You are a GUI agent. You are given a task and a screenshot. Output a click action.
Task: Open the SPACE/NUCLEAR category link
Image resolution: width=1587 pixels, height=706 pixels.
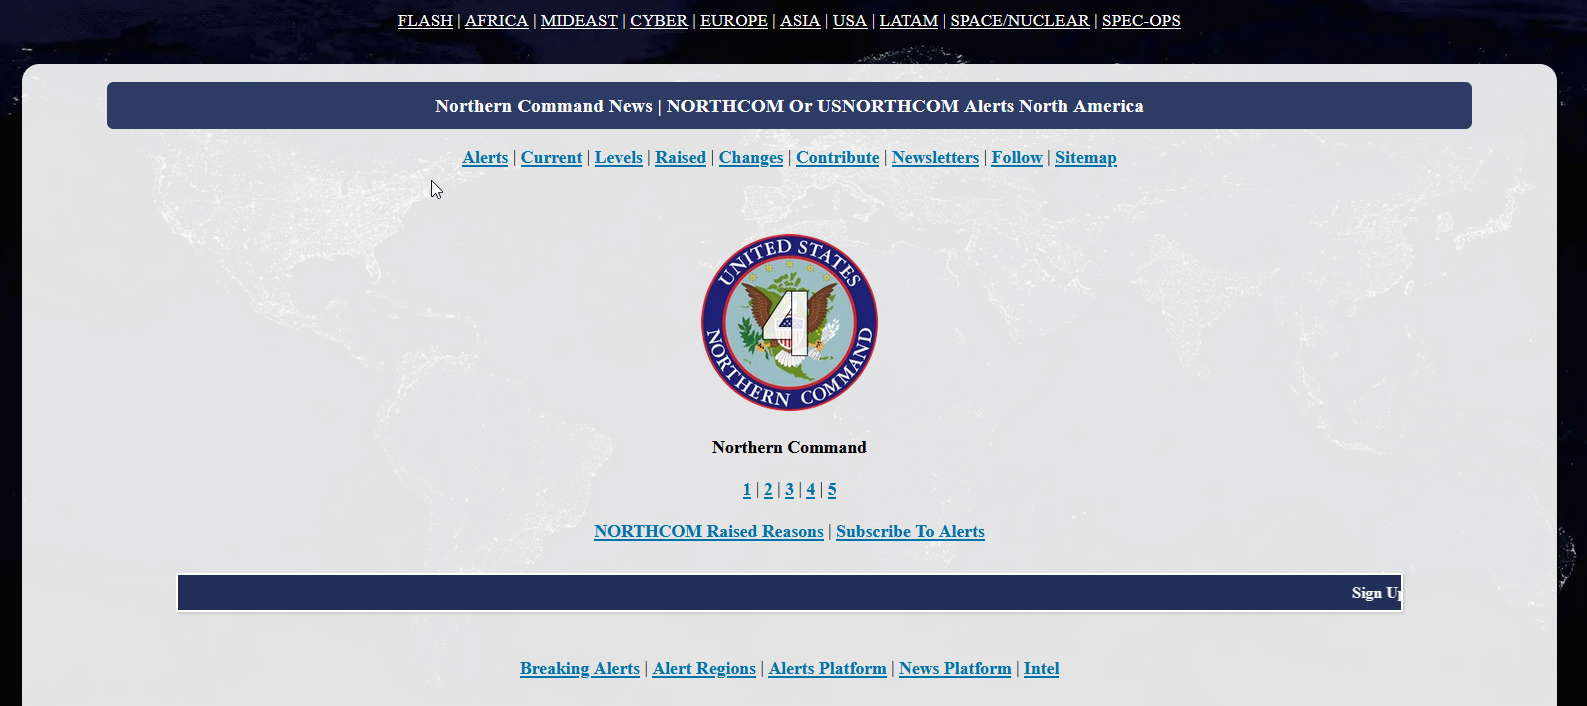pos(1019,21)
